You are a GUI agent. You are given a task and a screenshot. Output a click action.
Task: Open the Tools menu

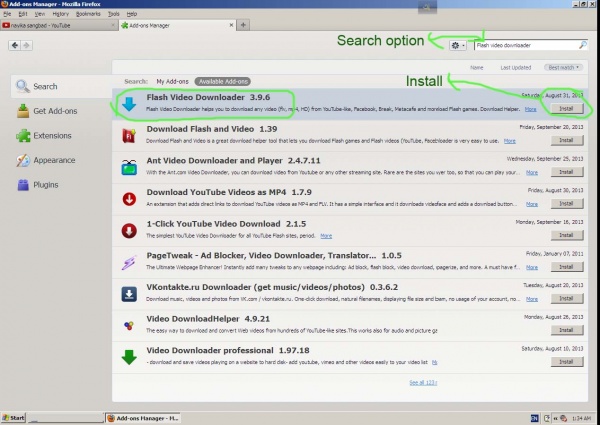point(113,14)
